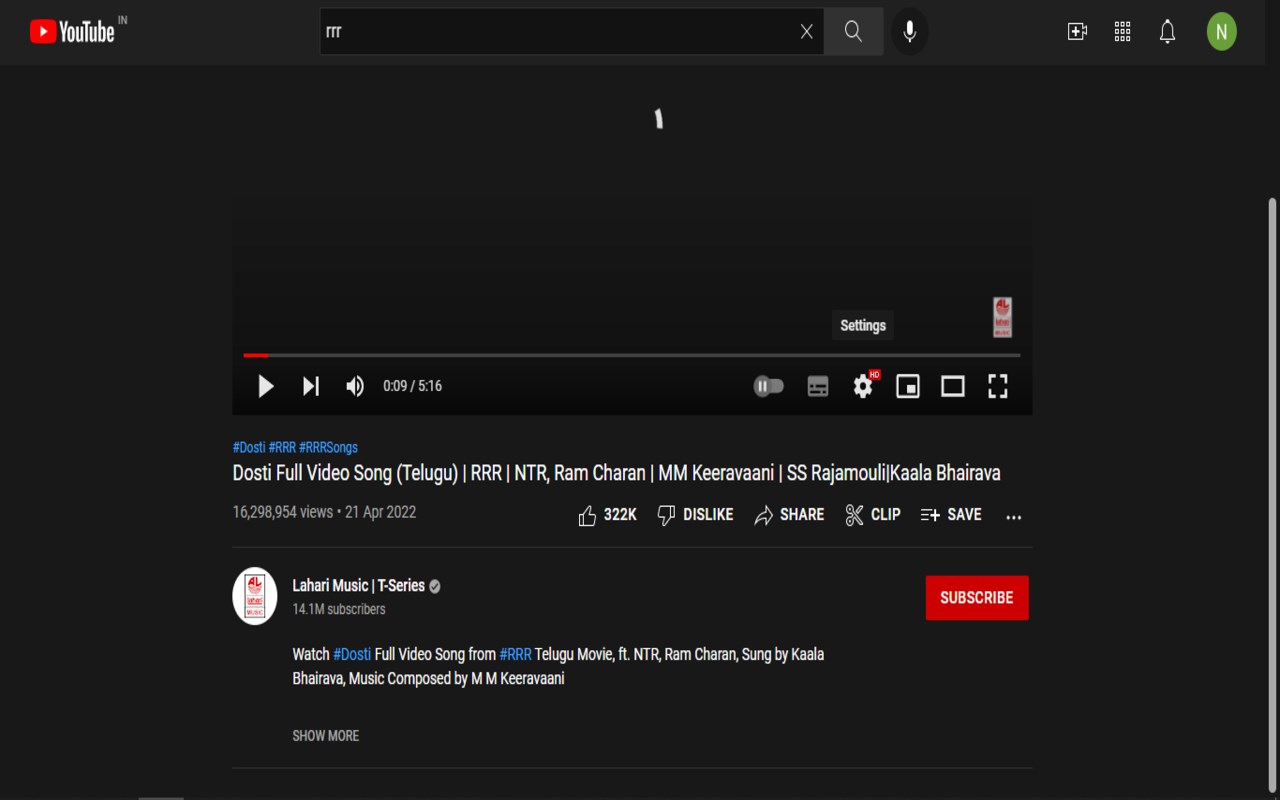Seek on the video progress bar

(632, 355)
